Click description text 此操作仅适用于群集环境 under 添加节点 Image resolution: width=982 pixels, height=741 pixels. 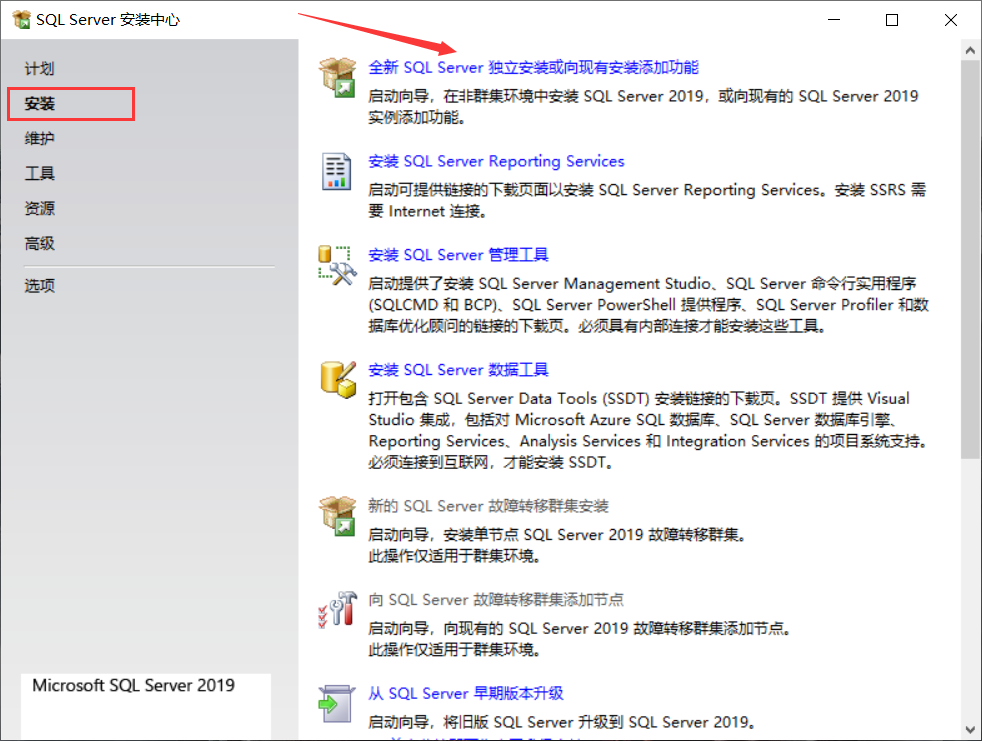pyautogui.click(x=454, y=650)
